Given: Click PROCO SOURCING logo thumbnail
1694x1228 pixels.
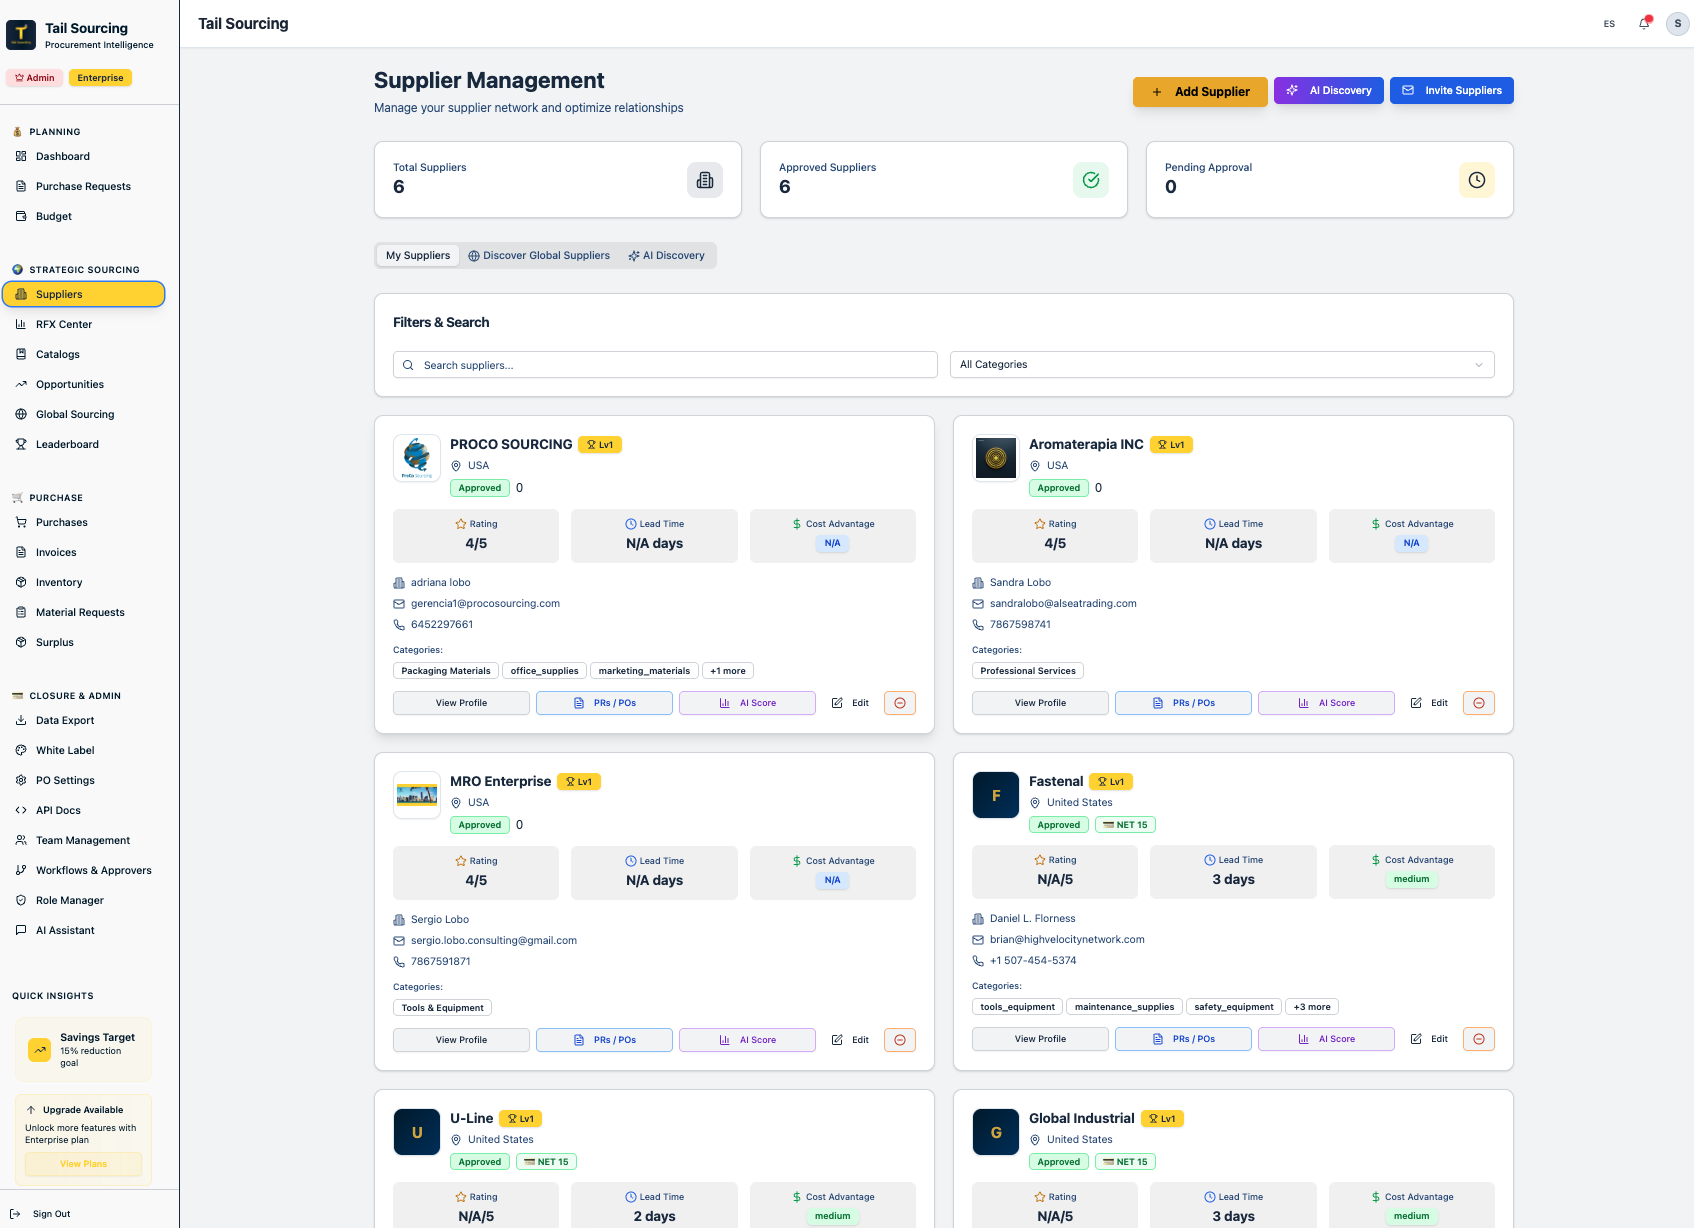Looking at the screenshot, I should click(x=417, y=458).
